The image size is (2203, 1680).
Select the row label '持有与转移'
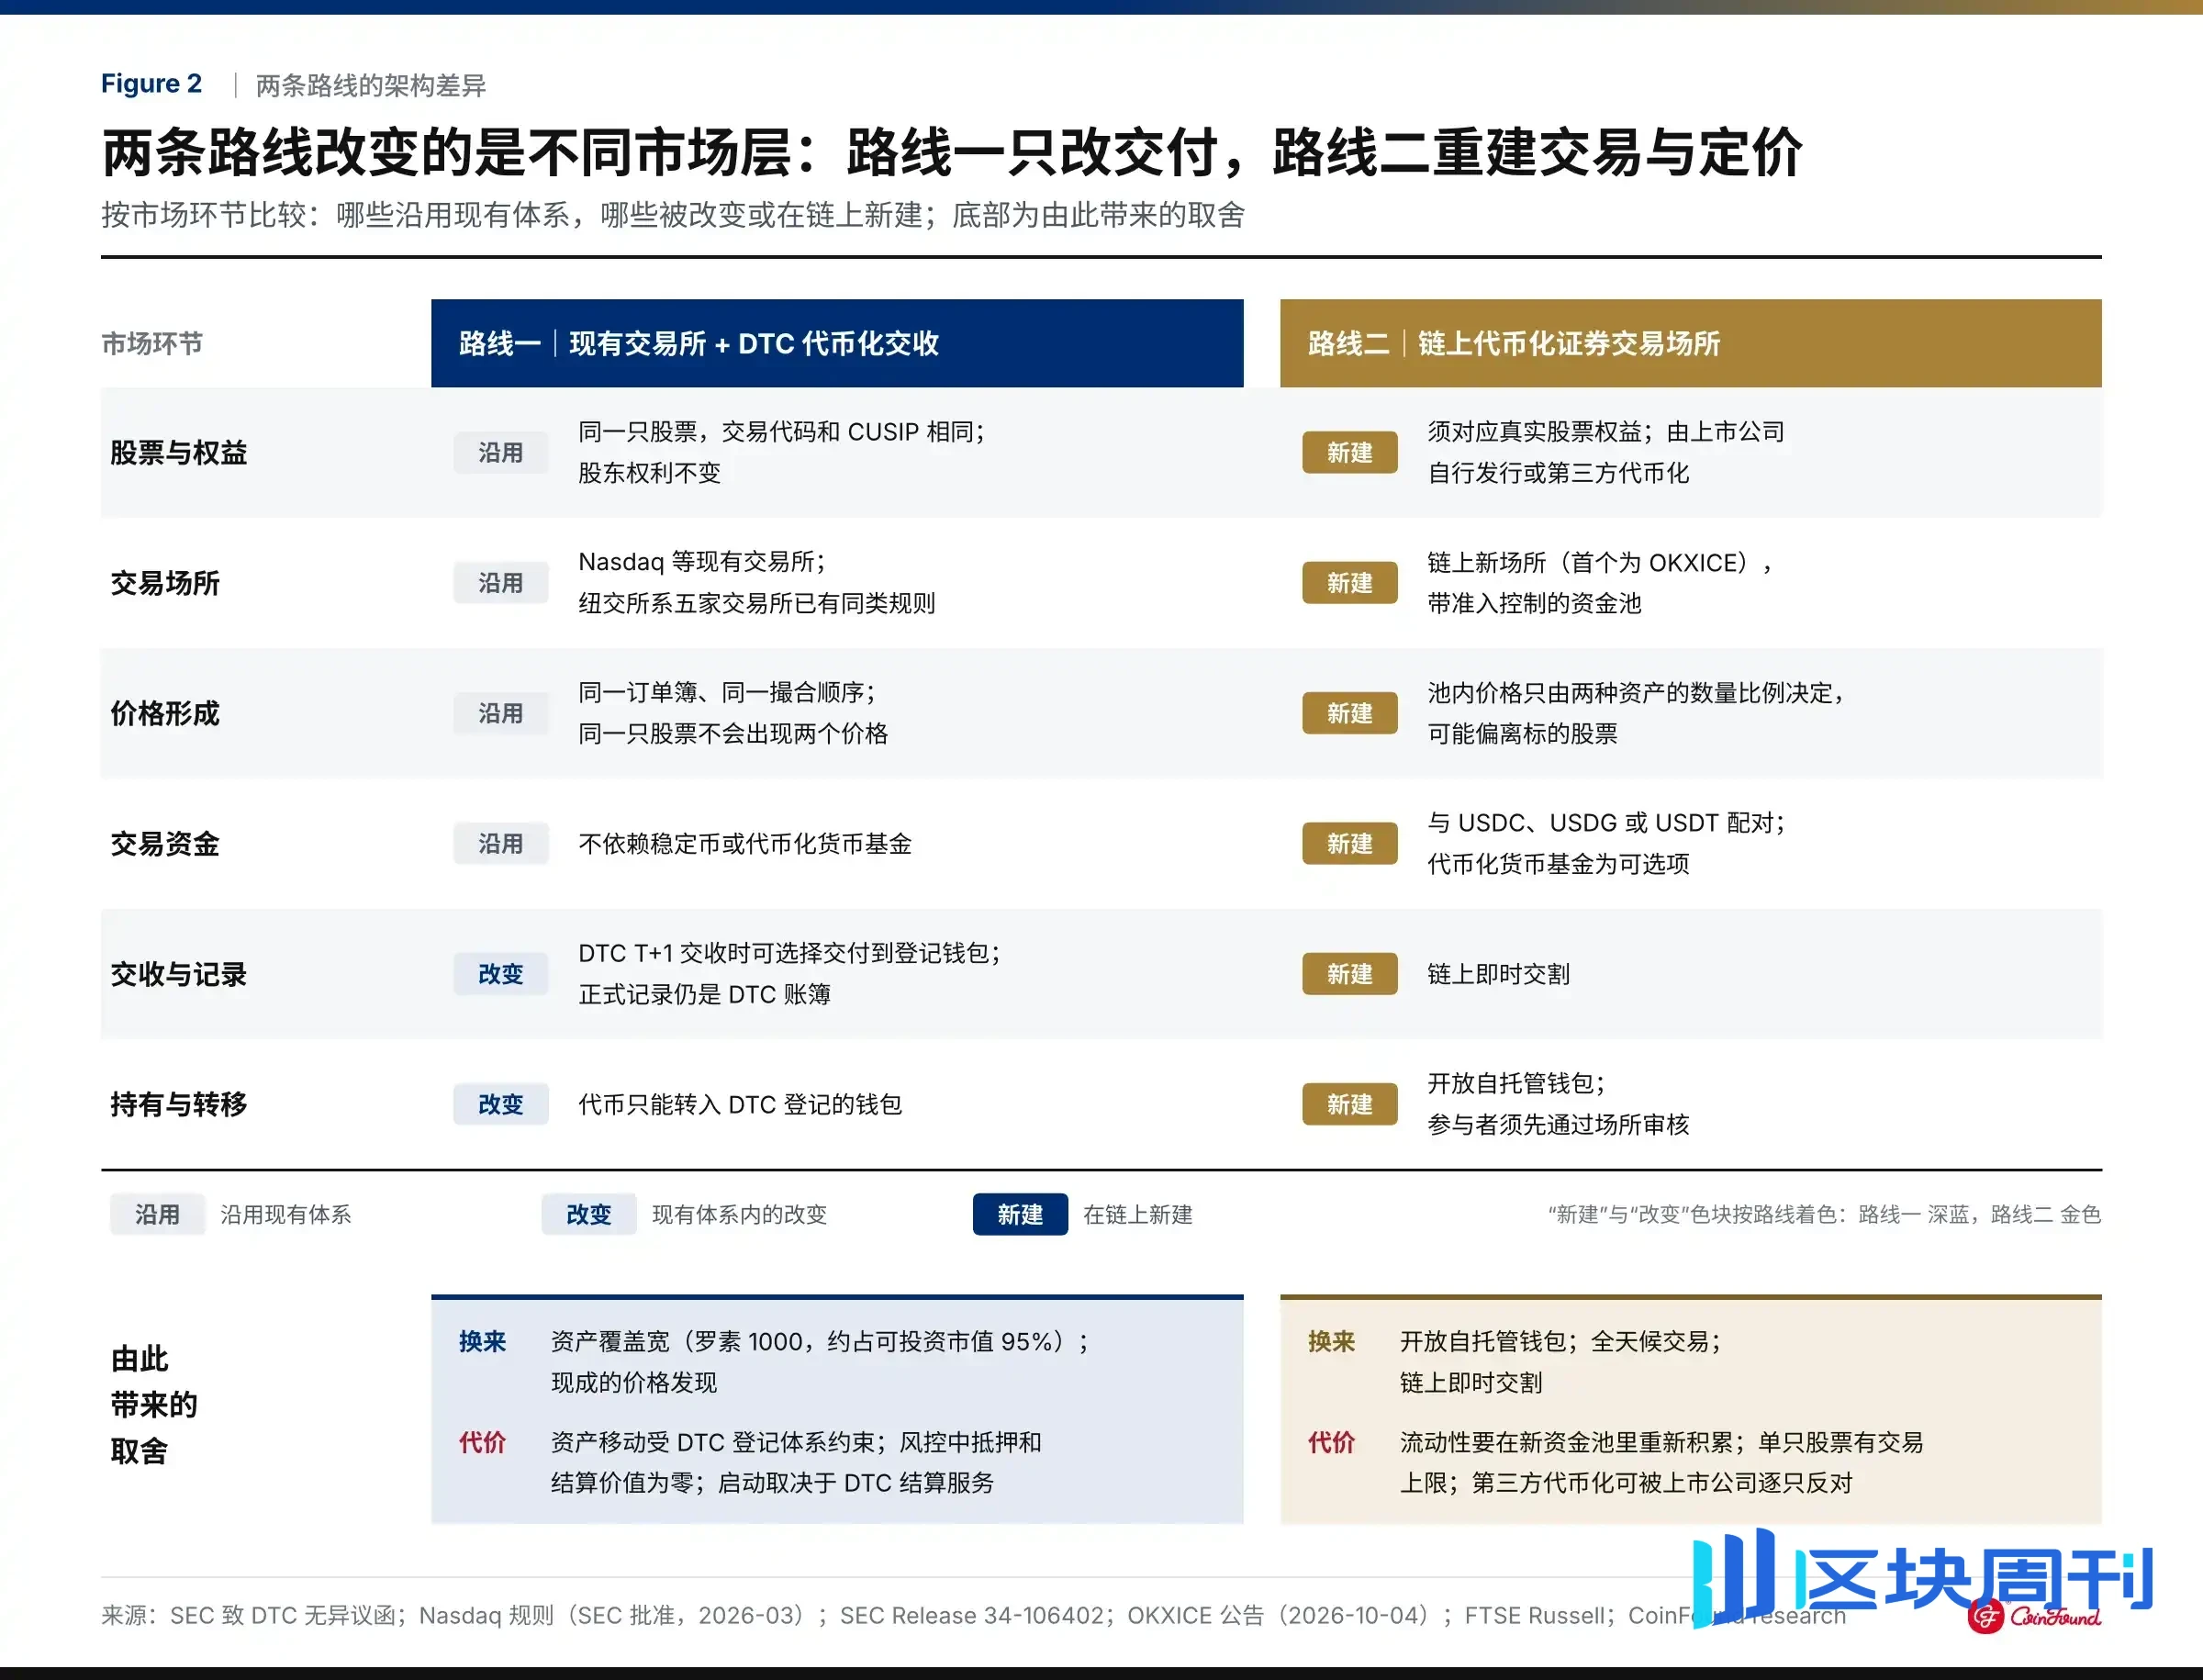[179, 1104]
